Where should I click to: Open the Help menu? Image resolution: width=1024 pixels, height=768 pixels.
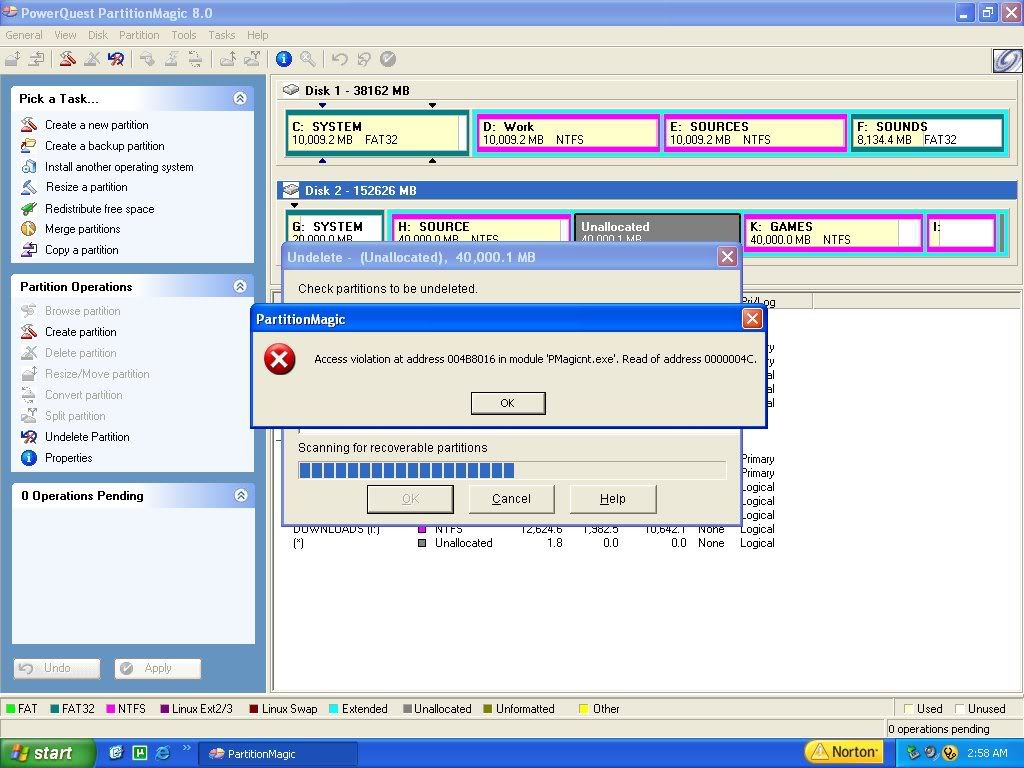click(257, 35)
